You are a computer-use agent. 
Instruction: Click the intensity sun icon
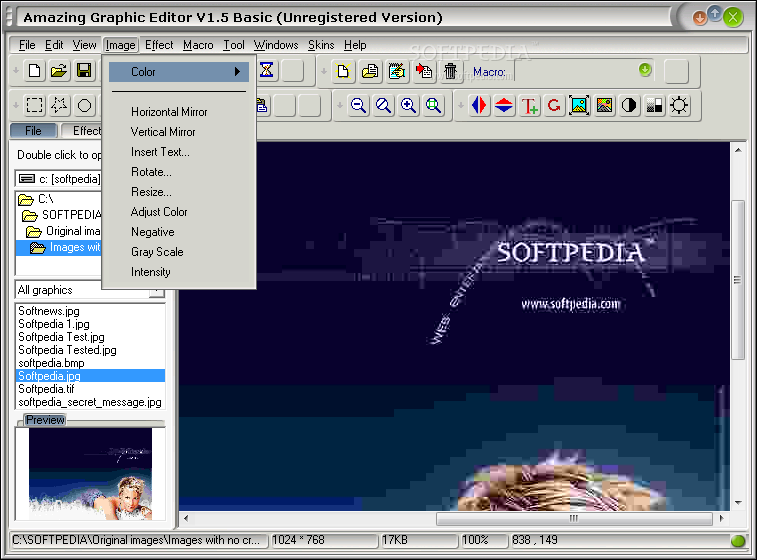679,105
